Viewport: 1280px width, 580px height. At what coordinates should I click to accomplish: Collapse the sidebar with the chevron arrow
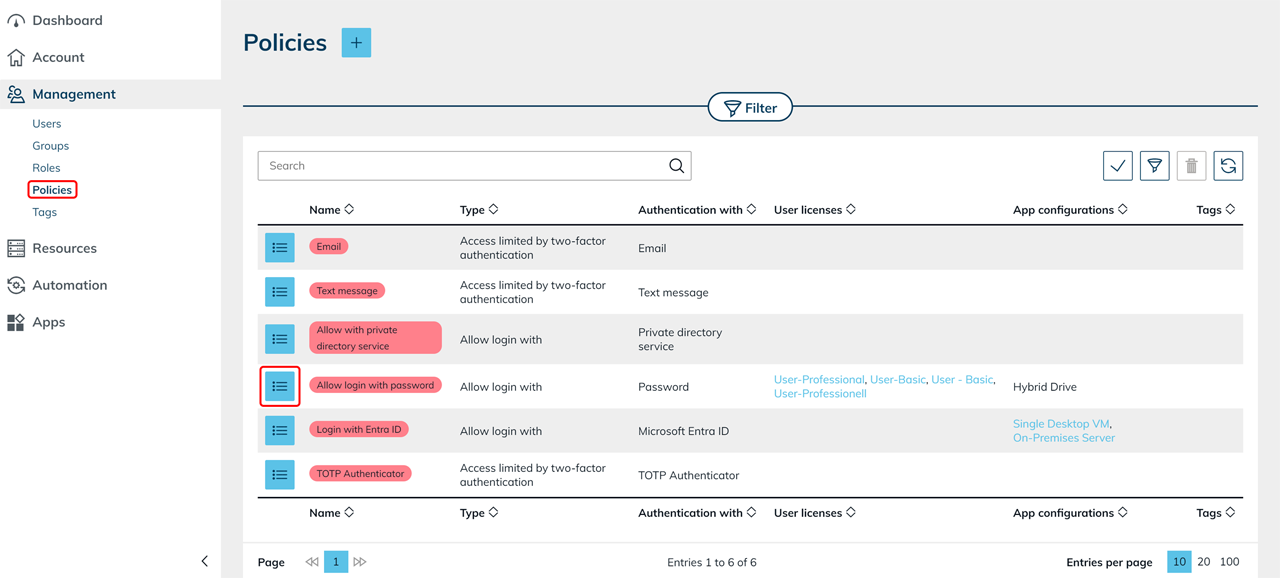(205, 562)
